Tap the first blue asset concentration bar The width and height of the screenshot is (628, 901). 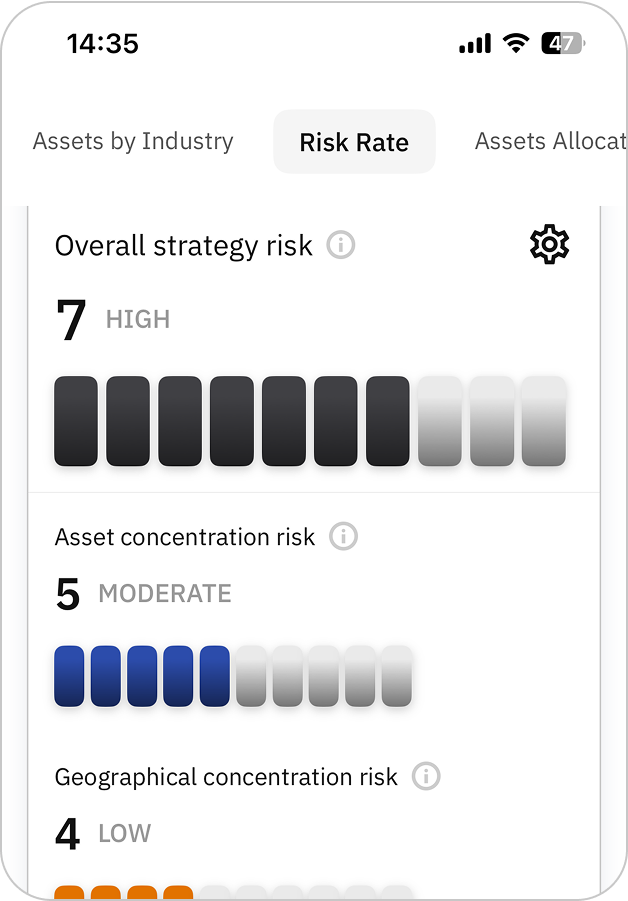click(69, 676)
